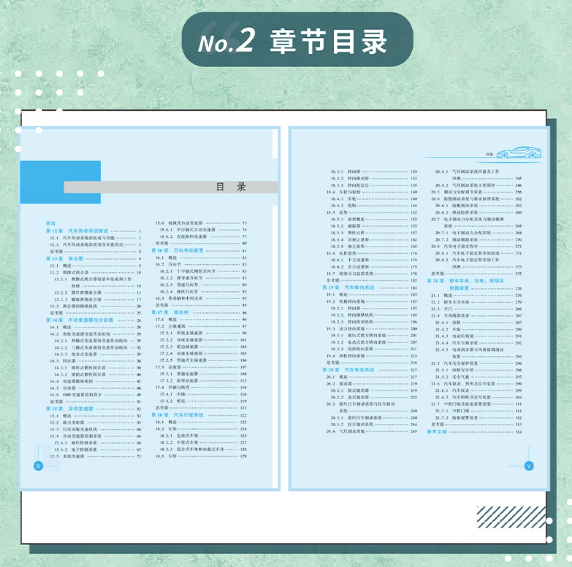Viewport: 572px width, 567px height.
Task: Click the 章节目录 banner title
Action: tap(328, 42)
